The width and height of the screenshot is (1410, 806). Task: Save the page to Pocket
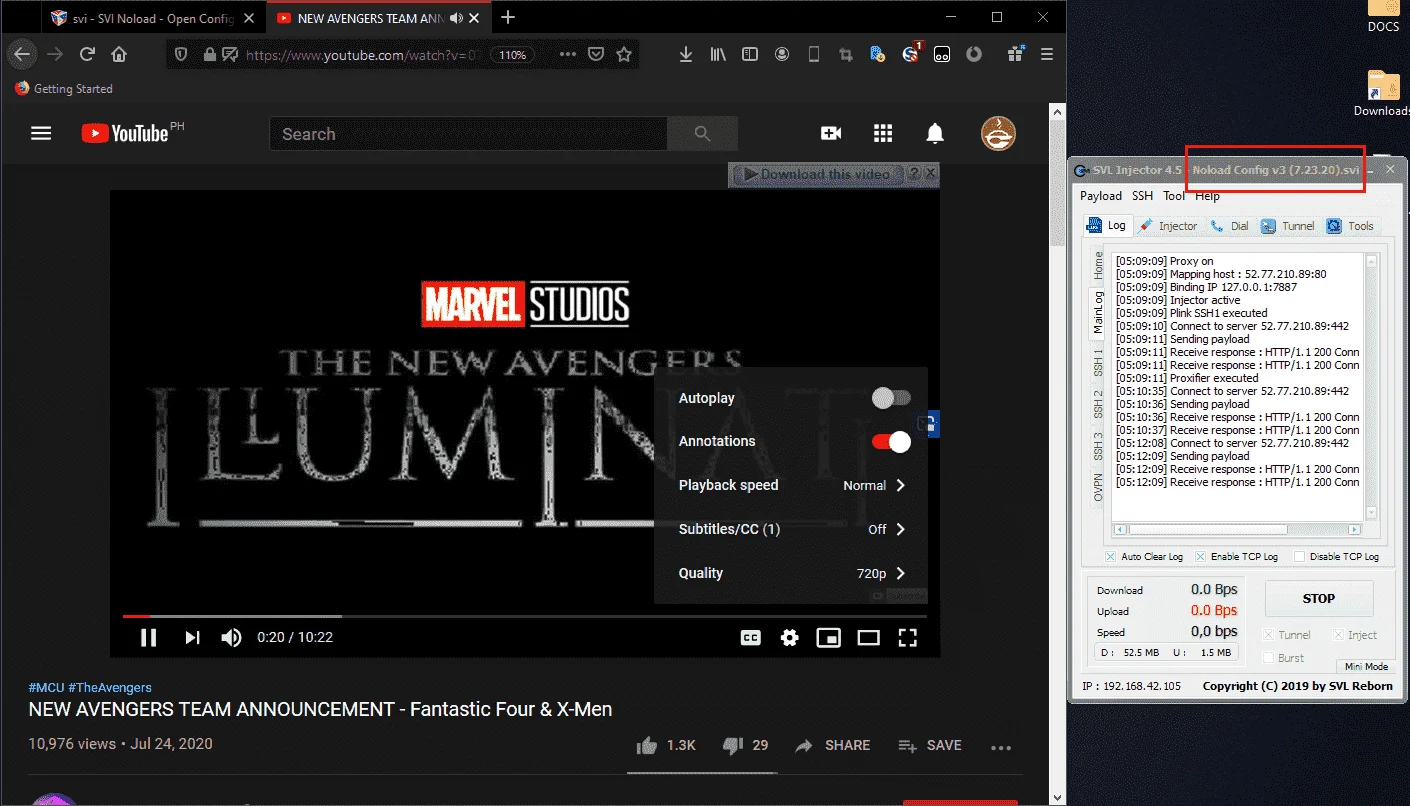[x=596, y=55]
